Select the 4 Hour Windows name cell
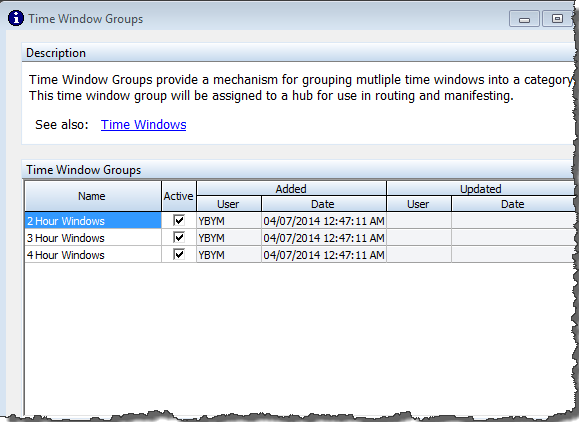 click(x=93, y=254)
